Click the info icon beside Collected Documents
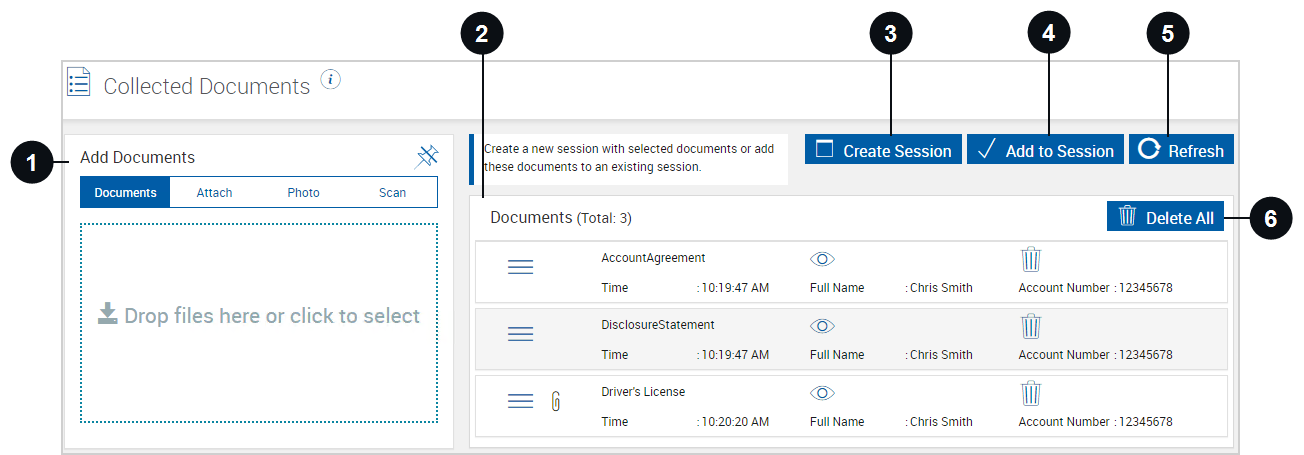Screen dimensions: 1304x455 331,80
